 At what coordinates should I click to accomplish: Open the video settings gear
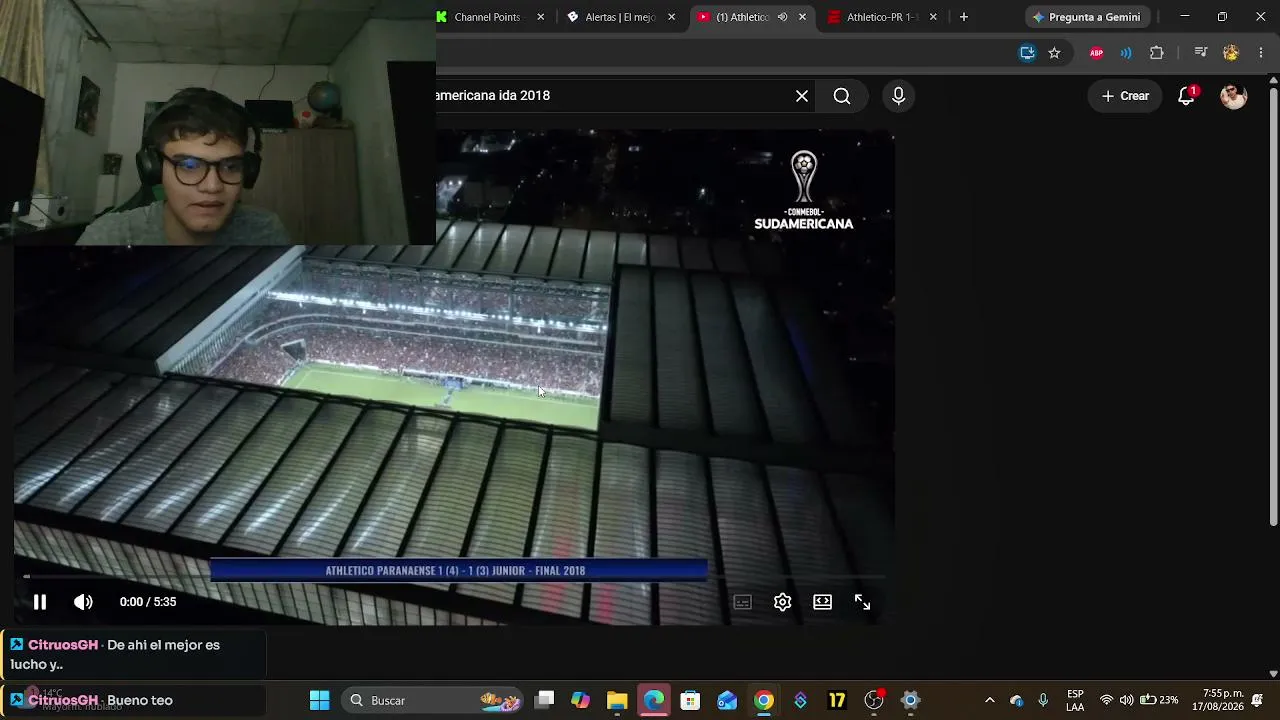[x=782, y=602]
